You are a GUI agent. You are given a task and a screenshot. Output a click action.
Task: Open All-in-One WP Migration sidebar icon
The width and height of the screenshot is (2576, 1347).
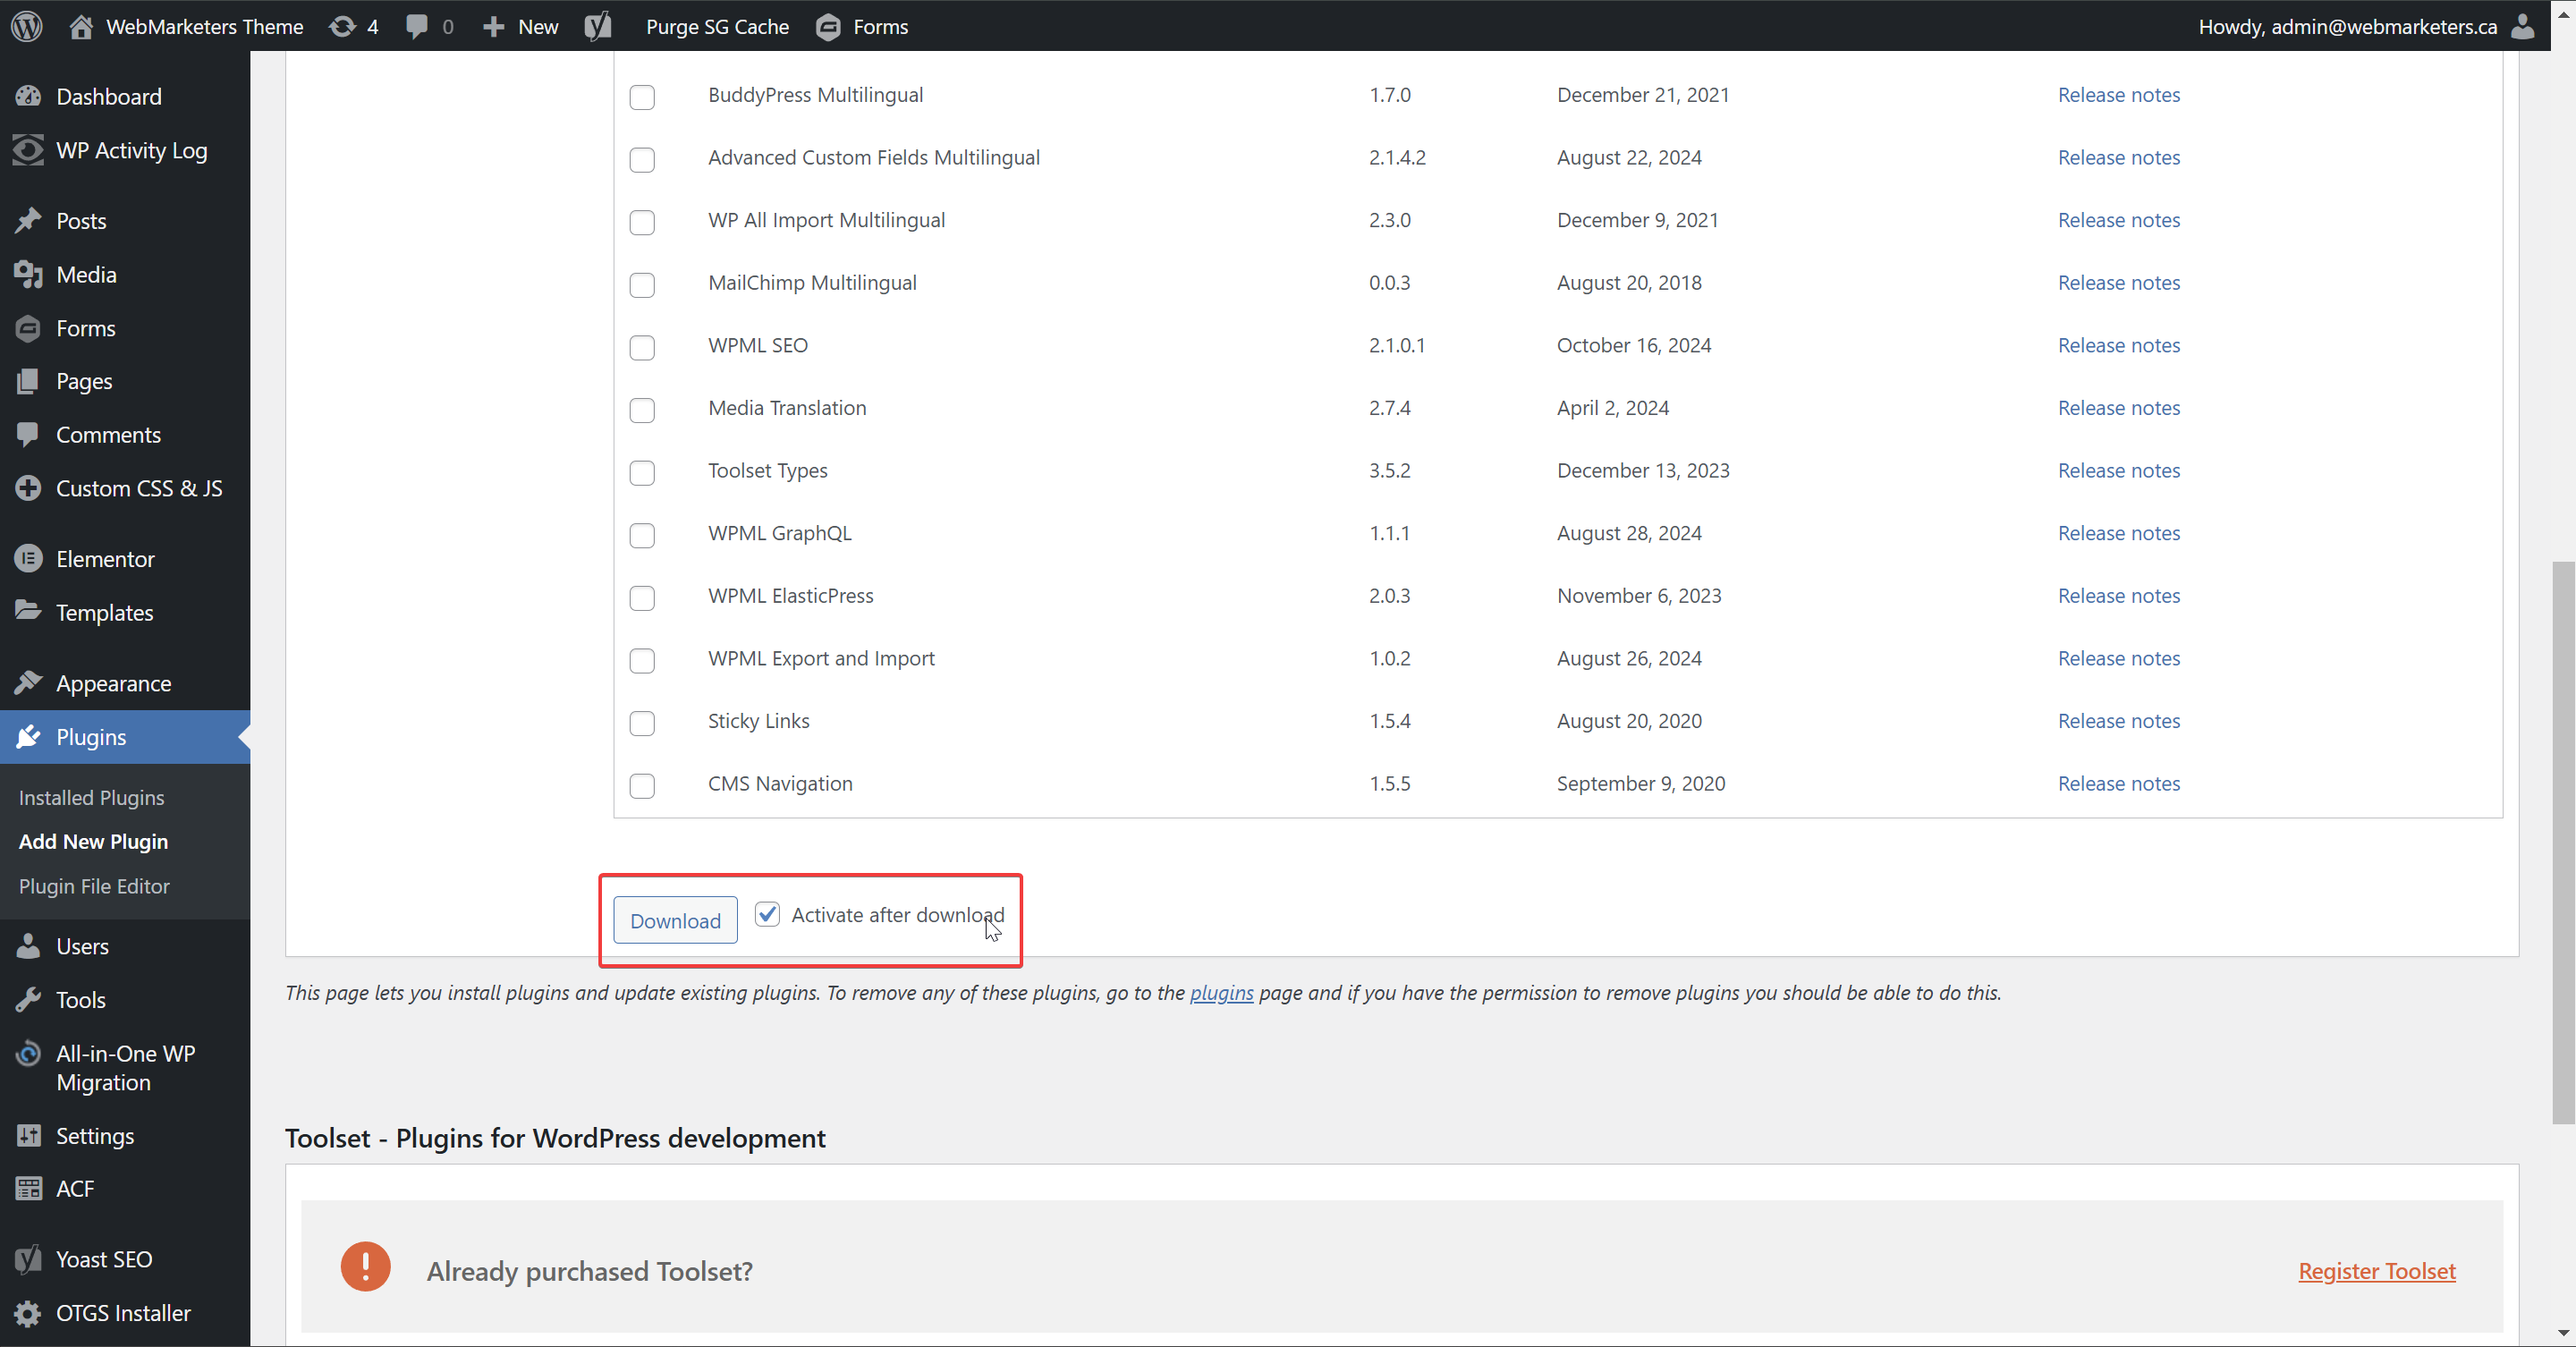[28, 1054]
